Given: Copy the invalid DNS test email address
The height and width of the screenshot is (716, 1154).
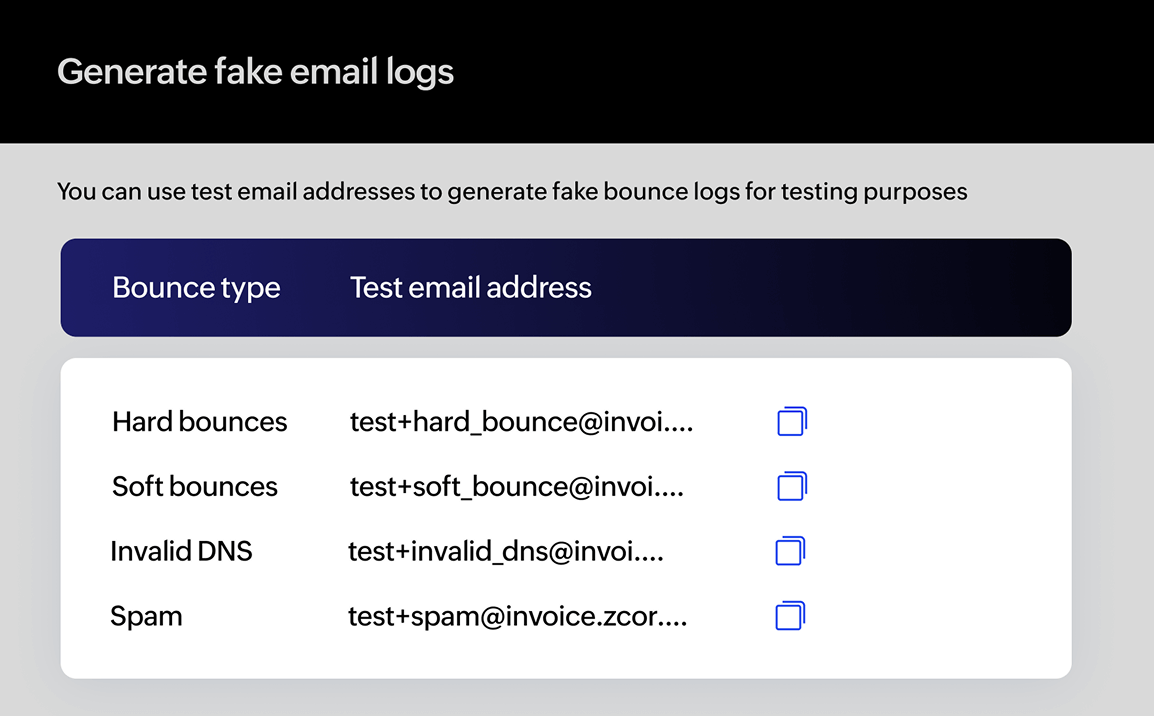Looking at the screenshot, I should tap(790, 551).
